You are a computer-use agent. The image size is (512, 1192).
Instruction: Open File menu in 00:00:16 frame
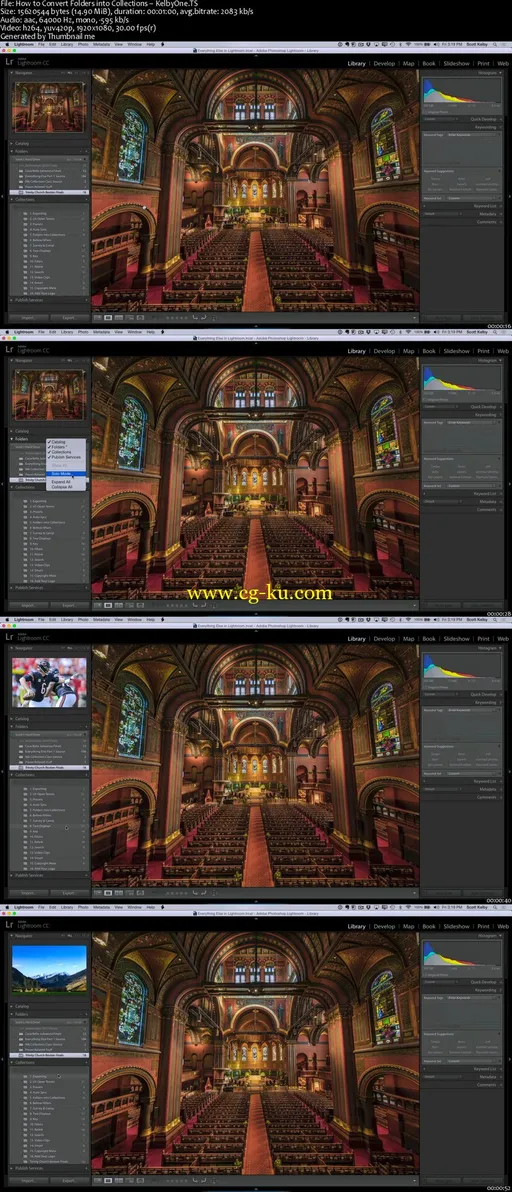40,44
